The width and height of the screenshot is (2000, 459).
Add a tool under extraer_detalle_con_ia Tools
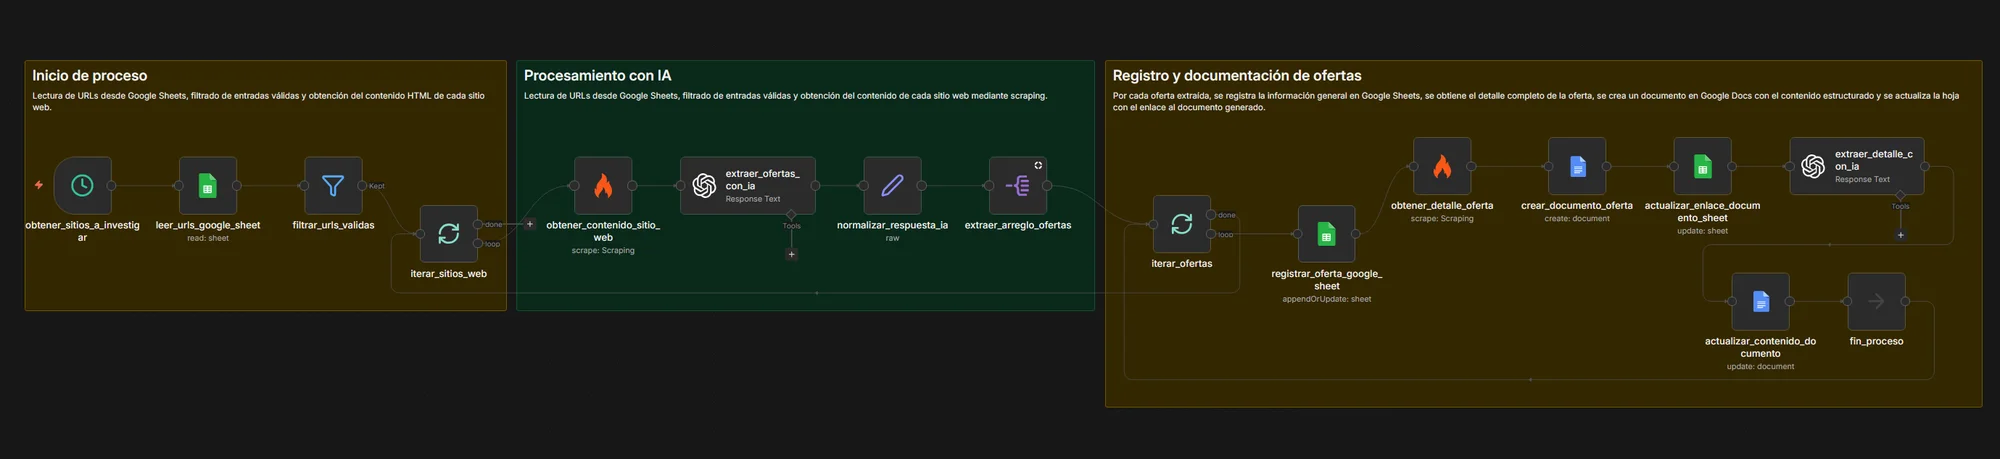[x=1900, y=235]
